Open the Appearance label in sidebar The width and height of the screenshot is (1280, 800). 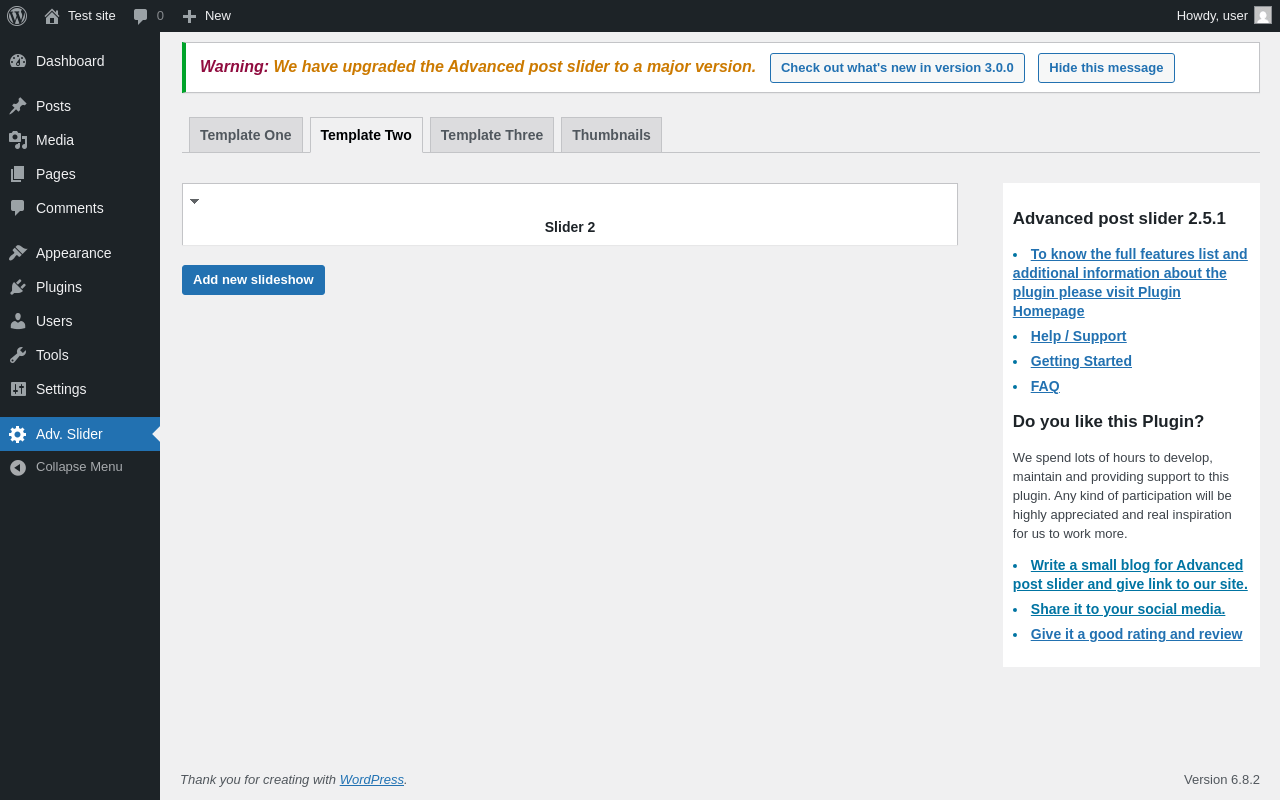click(74, 253)
